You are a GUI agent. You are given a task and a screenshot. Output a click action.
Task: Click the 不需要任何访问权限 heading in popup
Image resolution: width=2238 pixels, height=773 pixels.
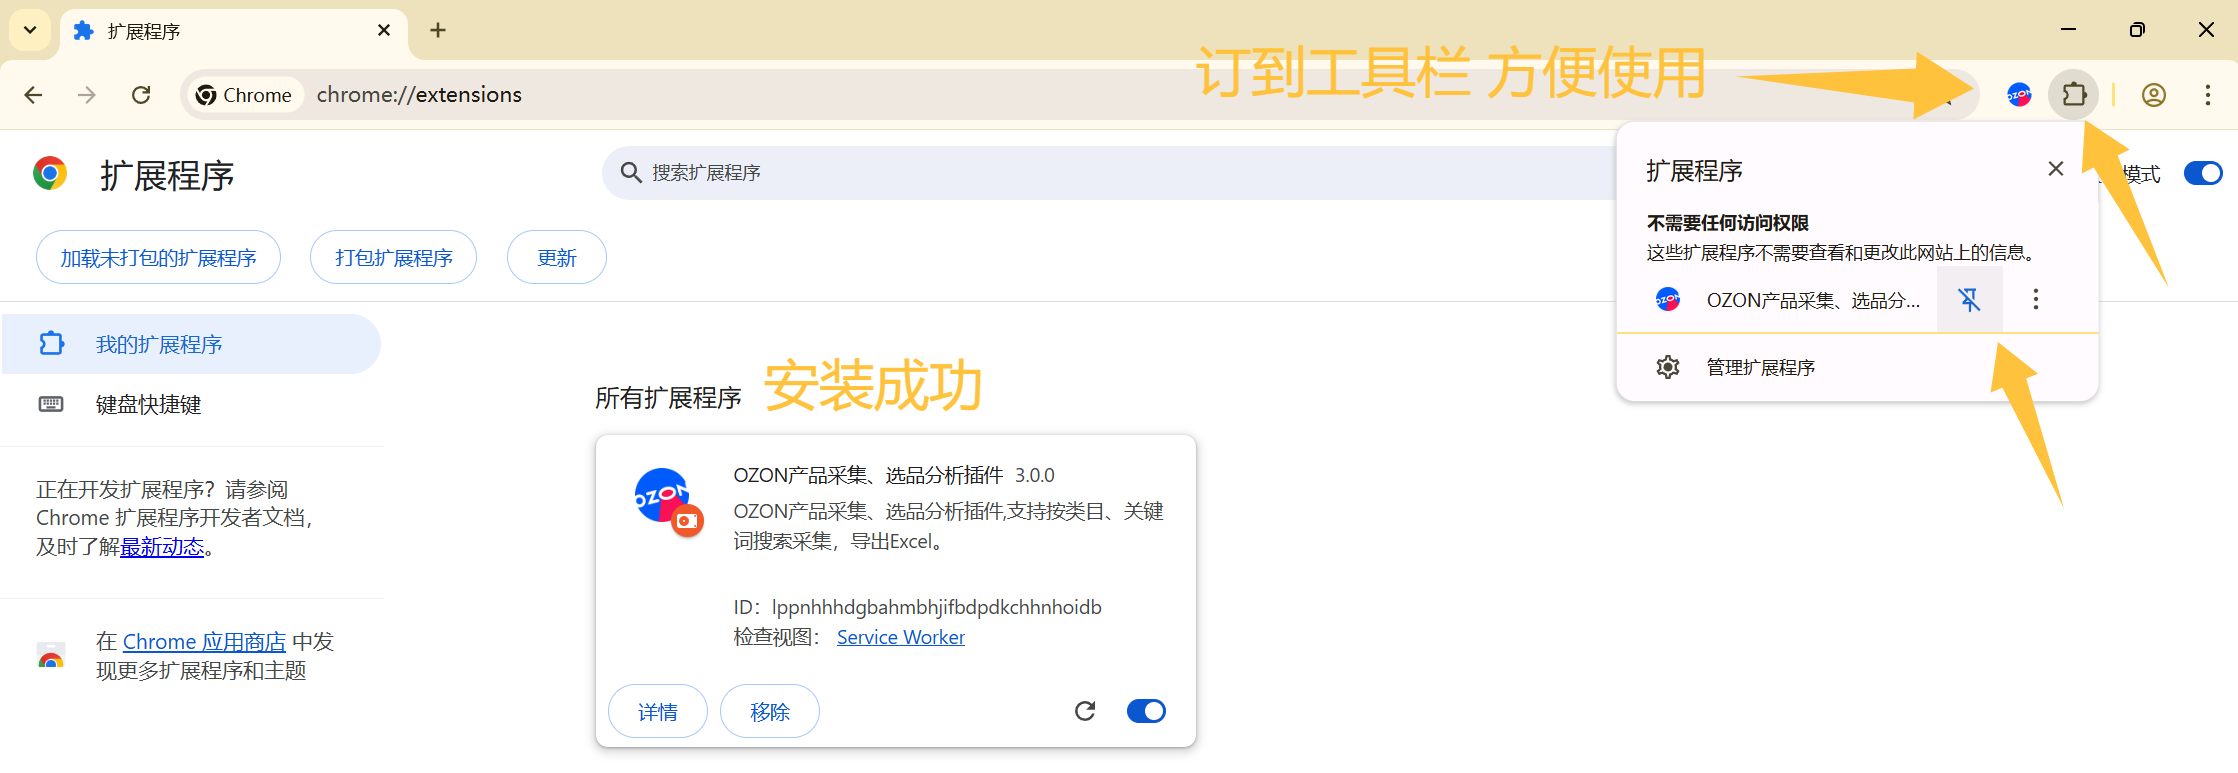1728,223
